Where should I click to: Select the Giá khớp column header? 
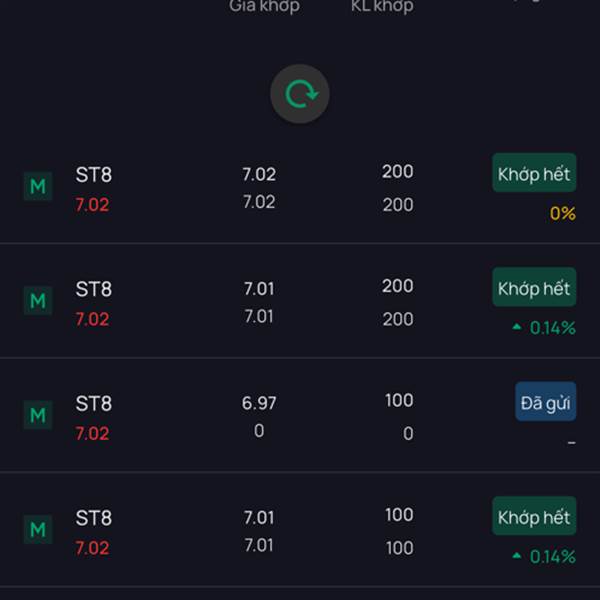pos(264,6)
